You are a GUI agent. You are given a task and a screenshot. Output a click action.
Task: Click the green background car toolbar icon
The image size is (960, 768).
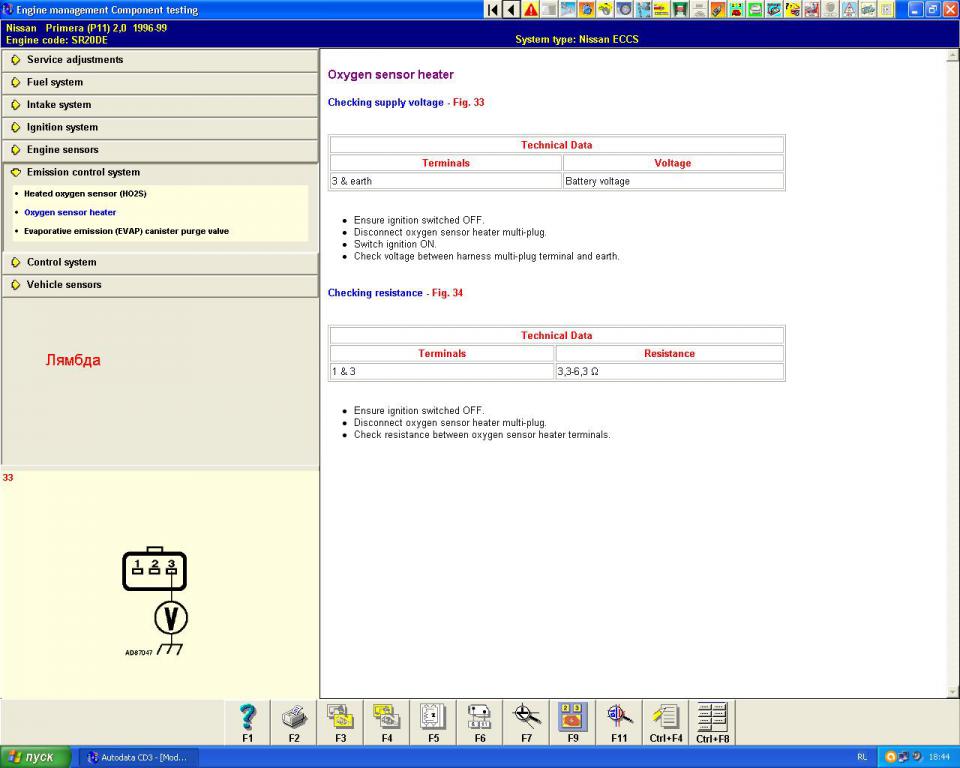click(756, 10)
